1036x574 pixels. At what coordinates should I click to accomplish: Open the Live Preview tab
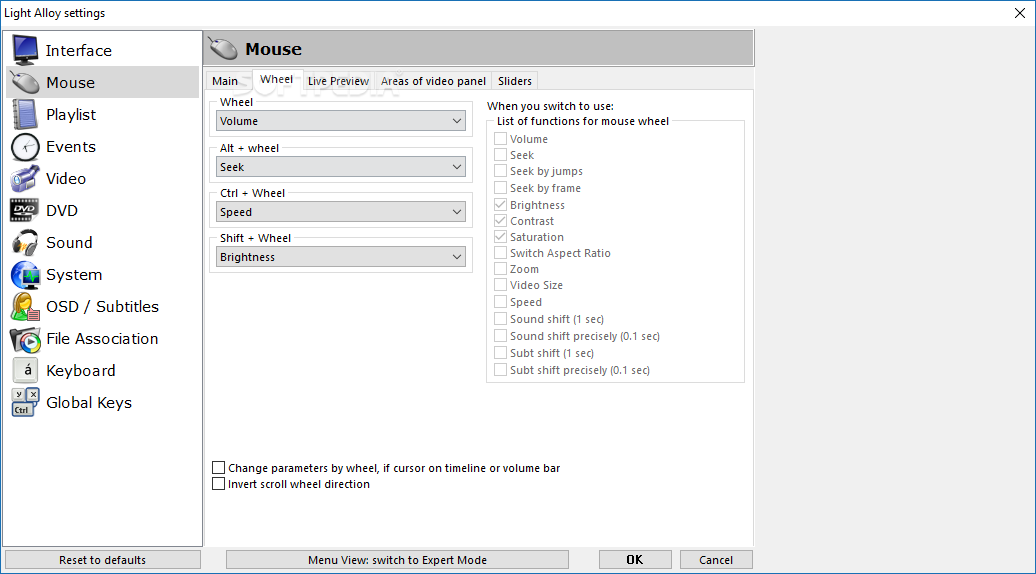coord(338,81)
